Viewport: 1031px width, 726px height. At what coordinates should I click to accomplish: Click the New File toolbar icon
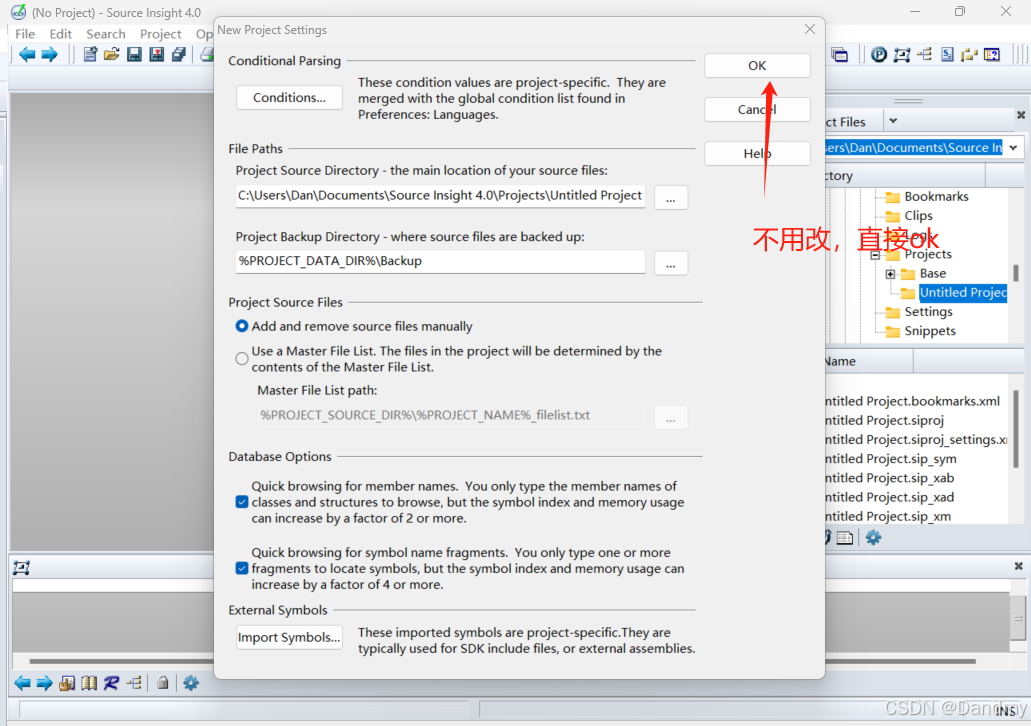coord(90,55)
